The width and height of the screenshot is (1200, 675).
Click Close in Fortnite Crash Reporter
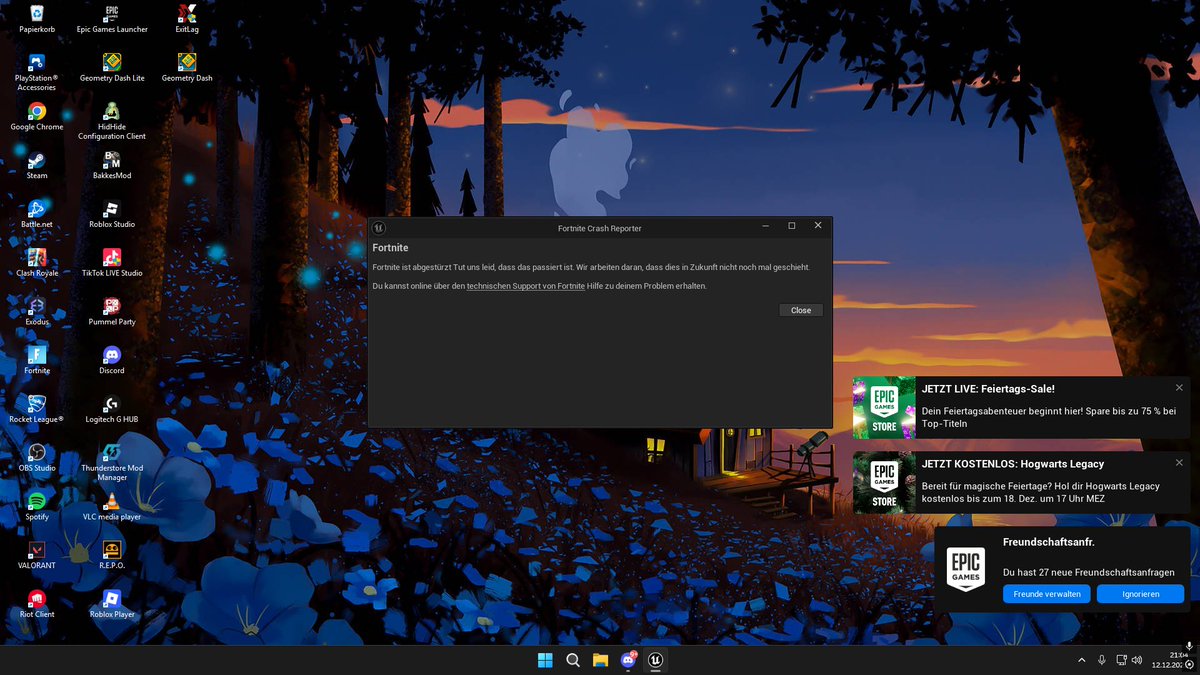coord(801,310)
